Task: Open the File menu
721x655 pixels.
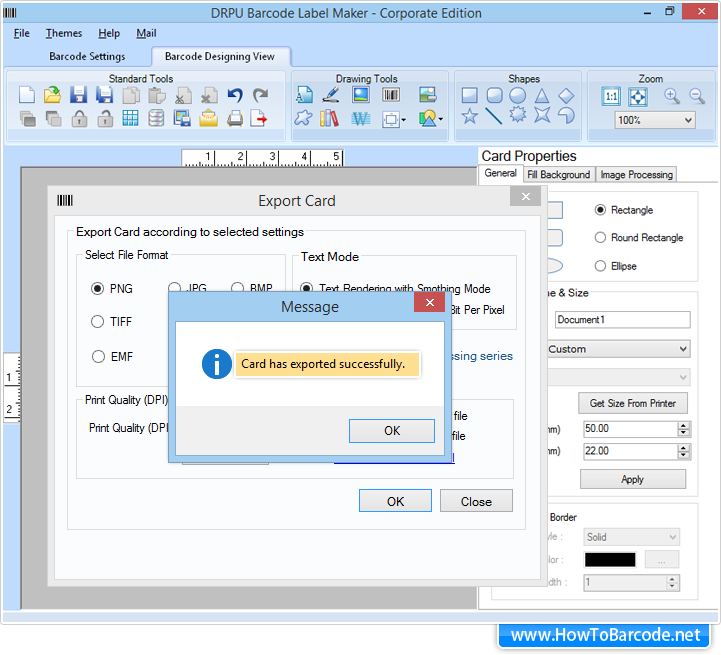Action: [x=22, y=33]
